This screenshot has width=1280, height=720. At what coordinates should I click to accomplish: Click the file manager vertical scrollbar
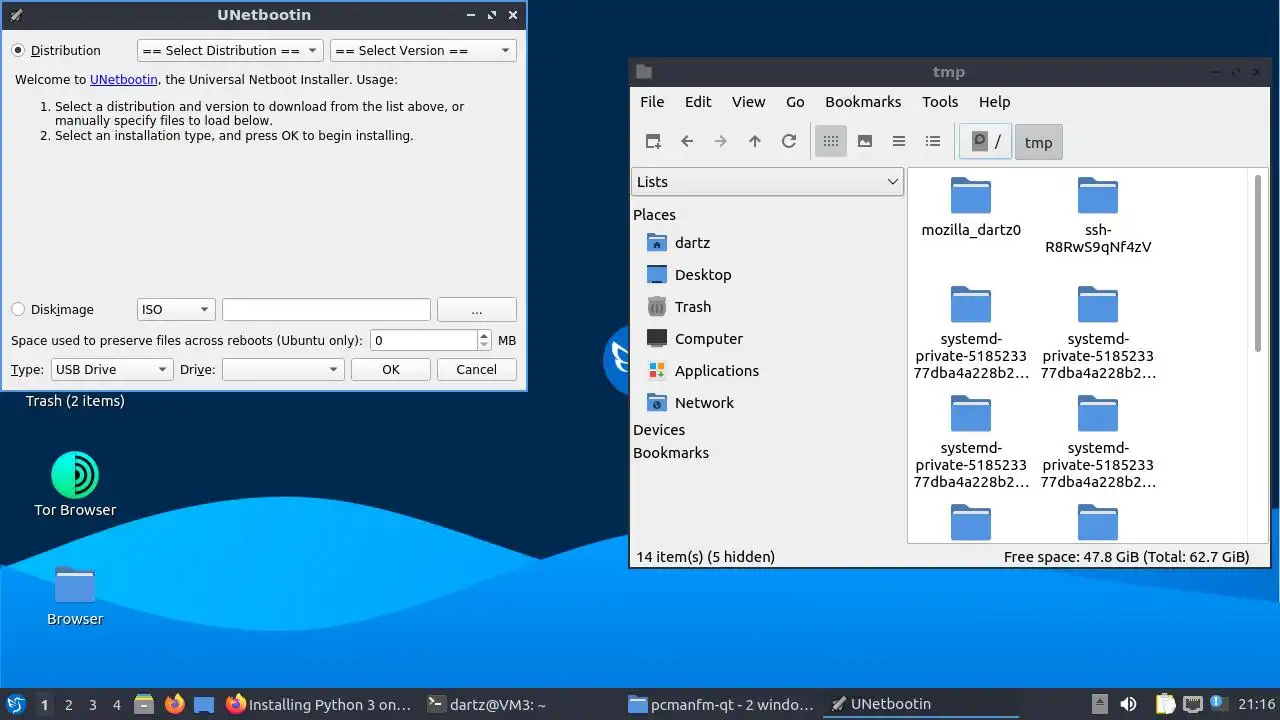point(1257,265)
